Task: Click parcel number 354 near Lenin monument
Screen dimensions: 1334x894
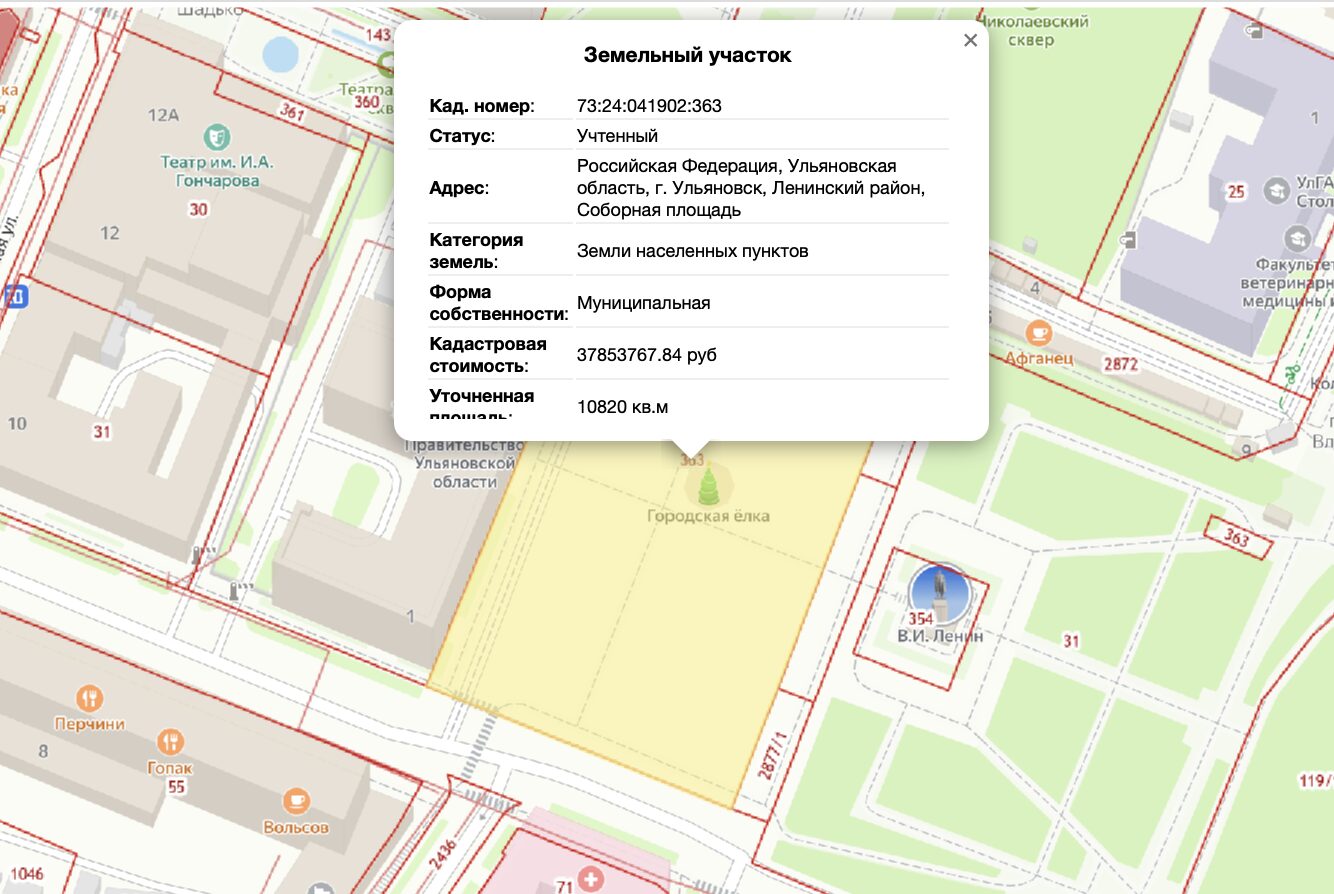Action: point(920,619)
